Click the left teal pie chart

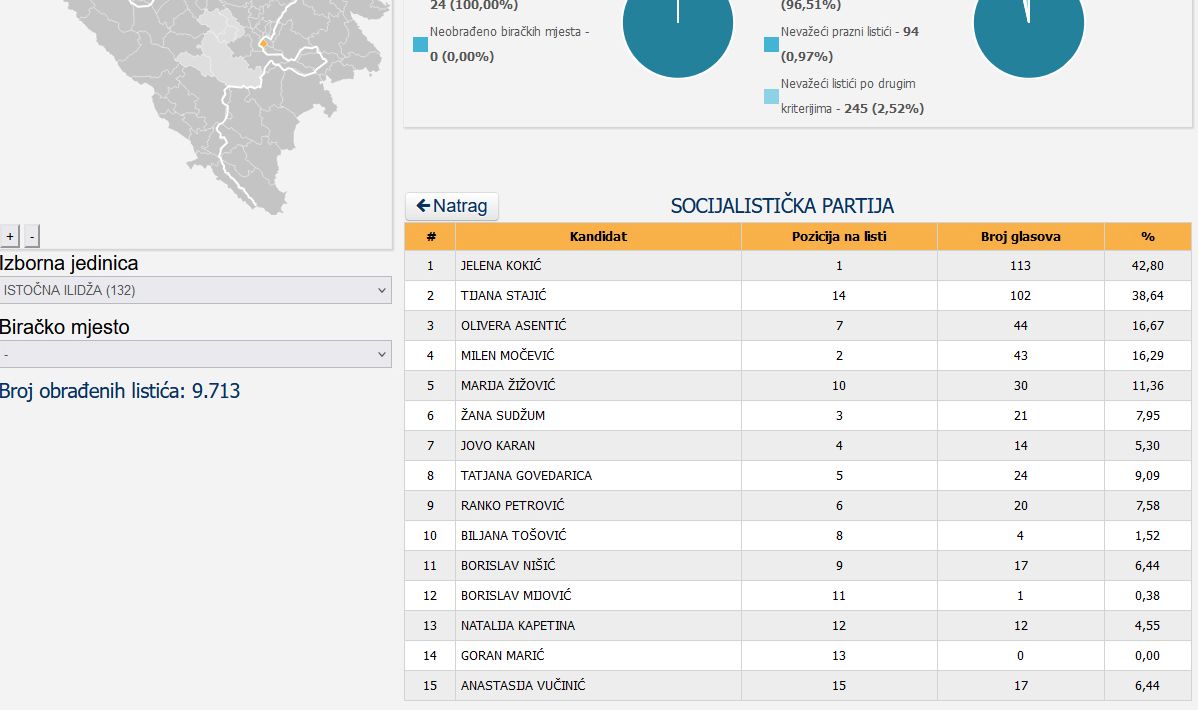678,23
